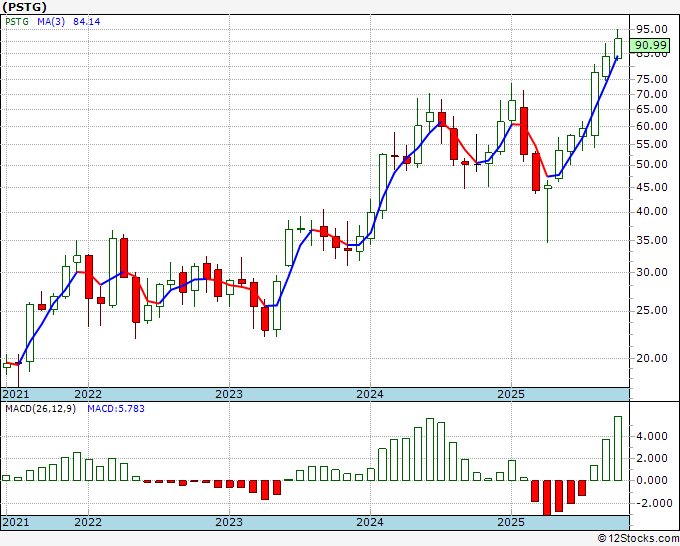The height and width of the screenshot is (546, 680).
Task: Click the 55.00 price axis label
Action: tap(651, 145)
